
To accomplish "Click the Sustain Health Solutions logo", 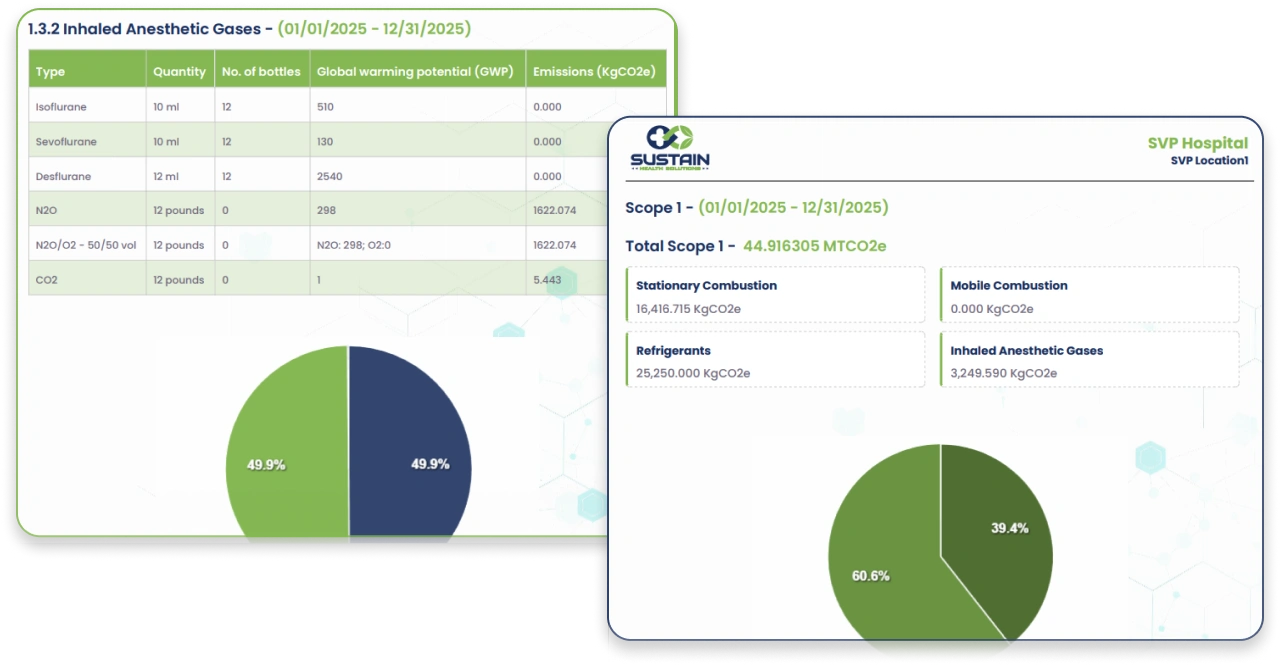I will tap(669, 148).
